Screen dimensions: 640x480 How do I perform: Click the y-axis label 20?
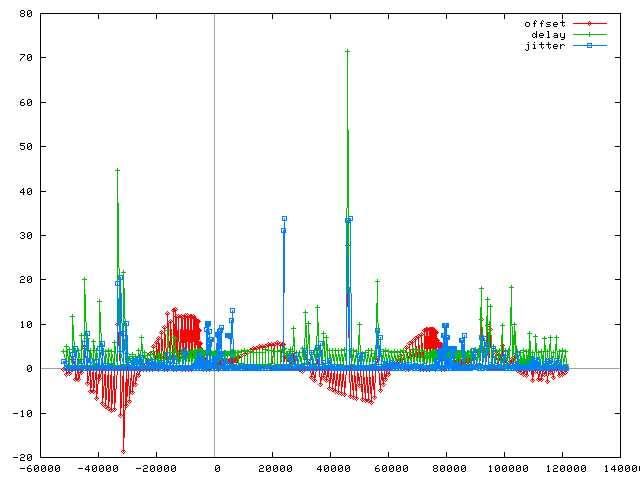[26, 280]
